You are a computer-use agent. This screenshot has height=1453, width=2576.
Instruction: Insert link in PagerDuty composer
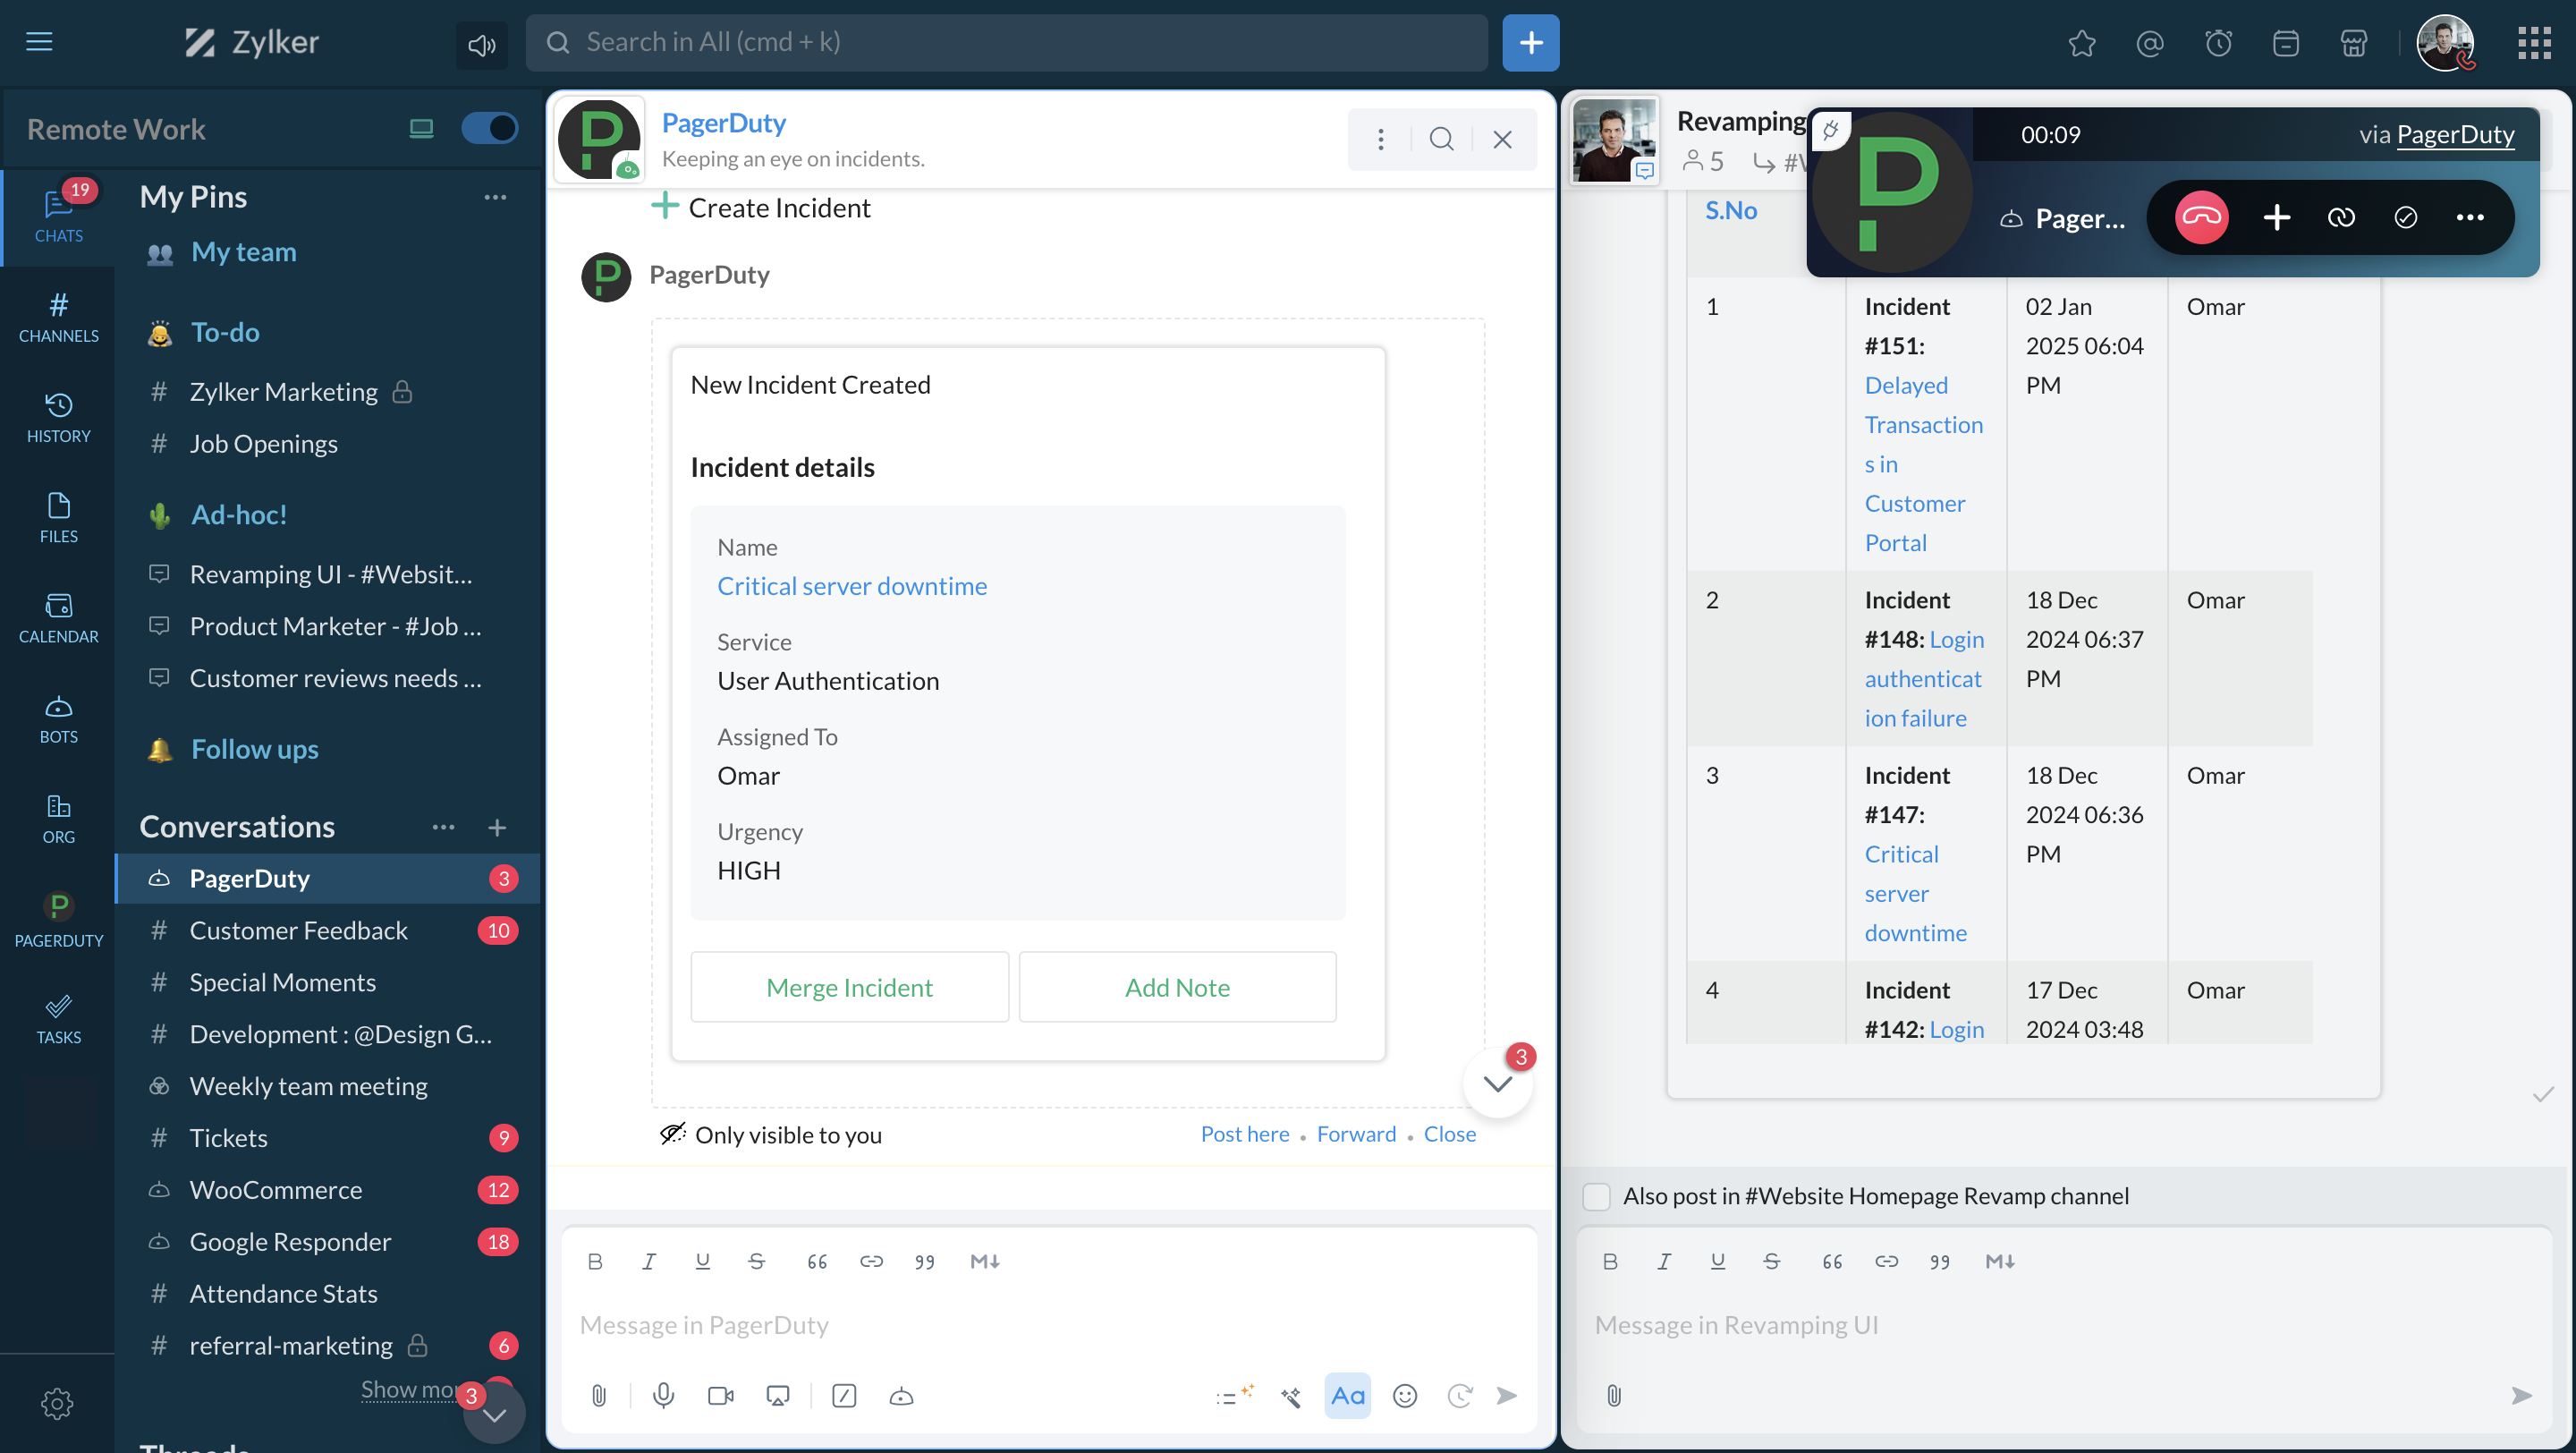coord(871,1261)
